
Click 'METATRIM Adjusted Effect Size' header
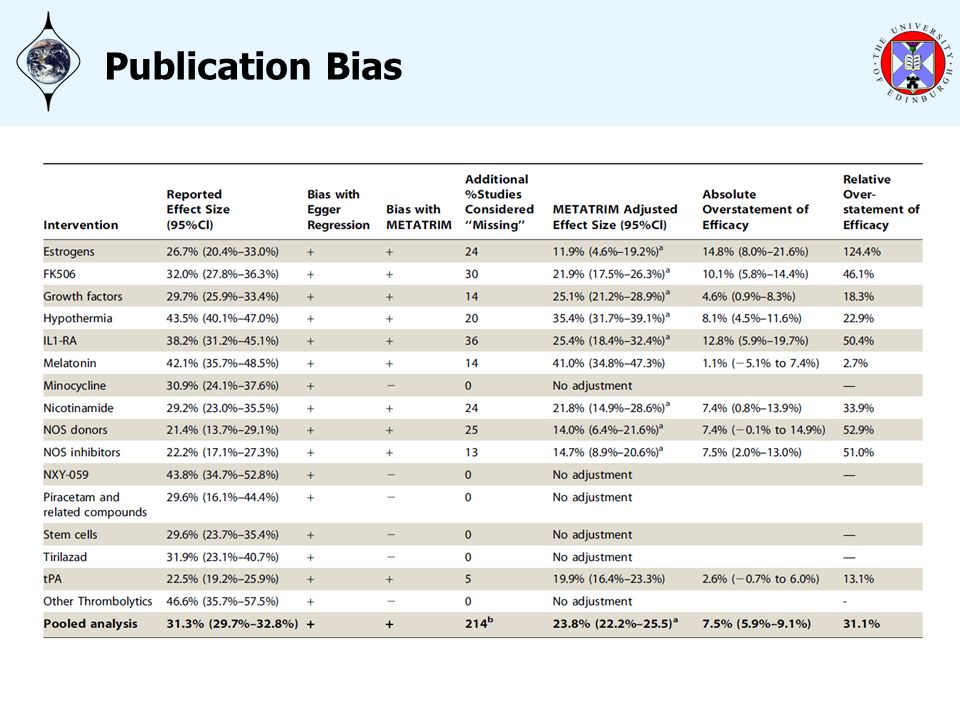[615, 217]
